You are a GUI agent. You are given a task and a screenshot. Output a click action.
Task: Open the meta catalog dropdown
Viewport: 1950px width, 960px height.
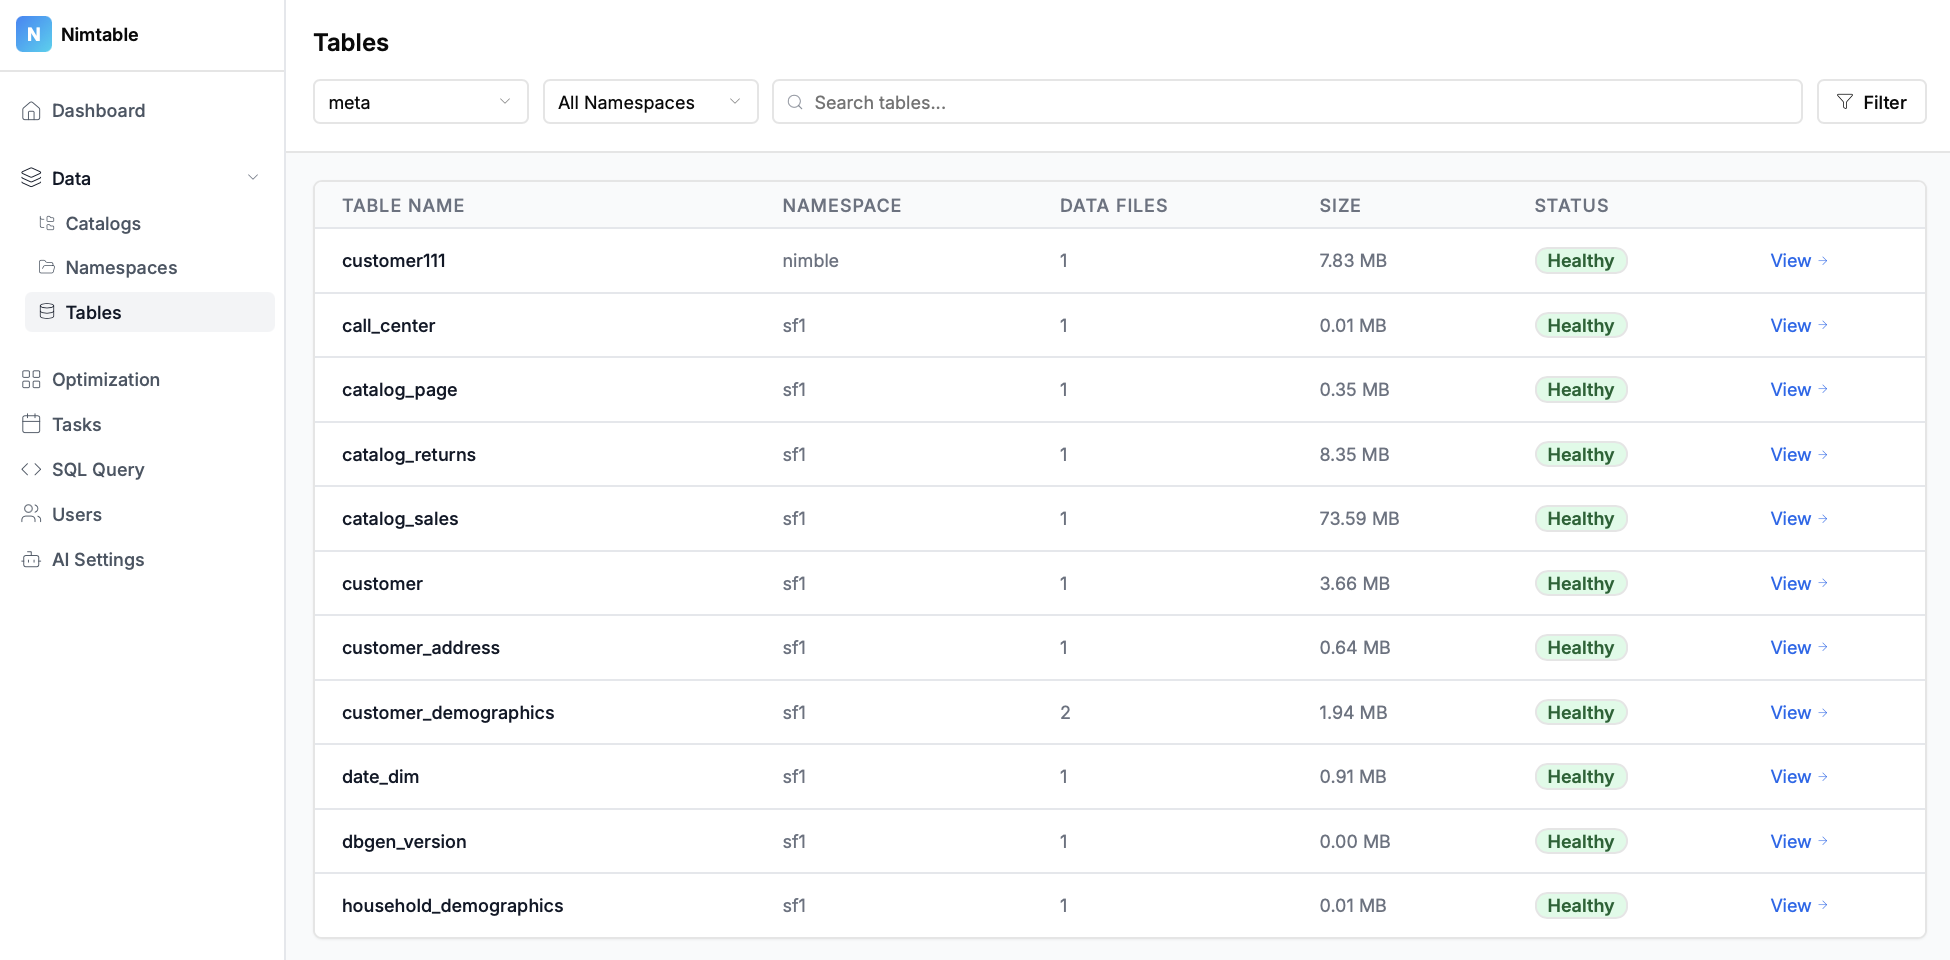point(420,102)
